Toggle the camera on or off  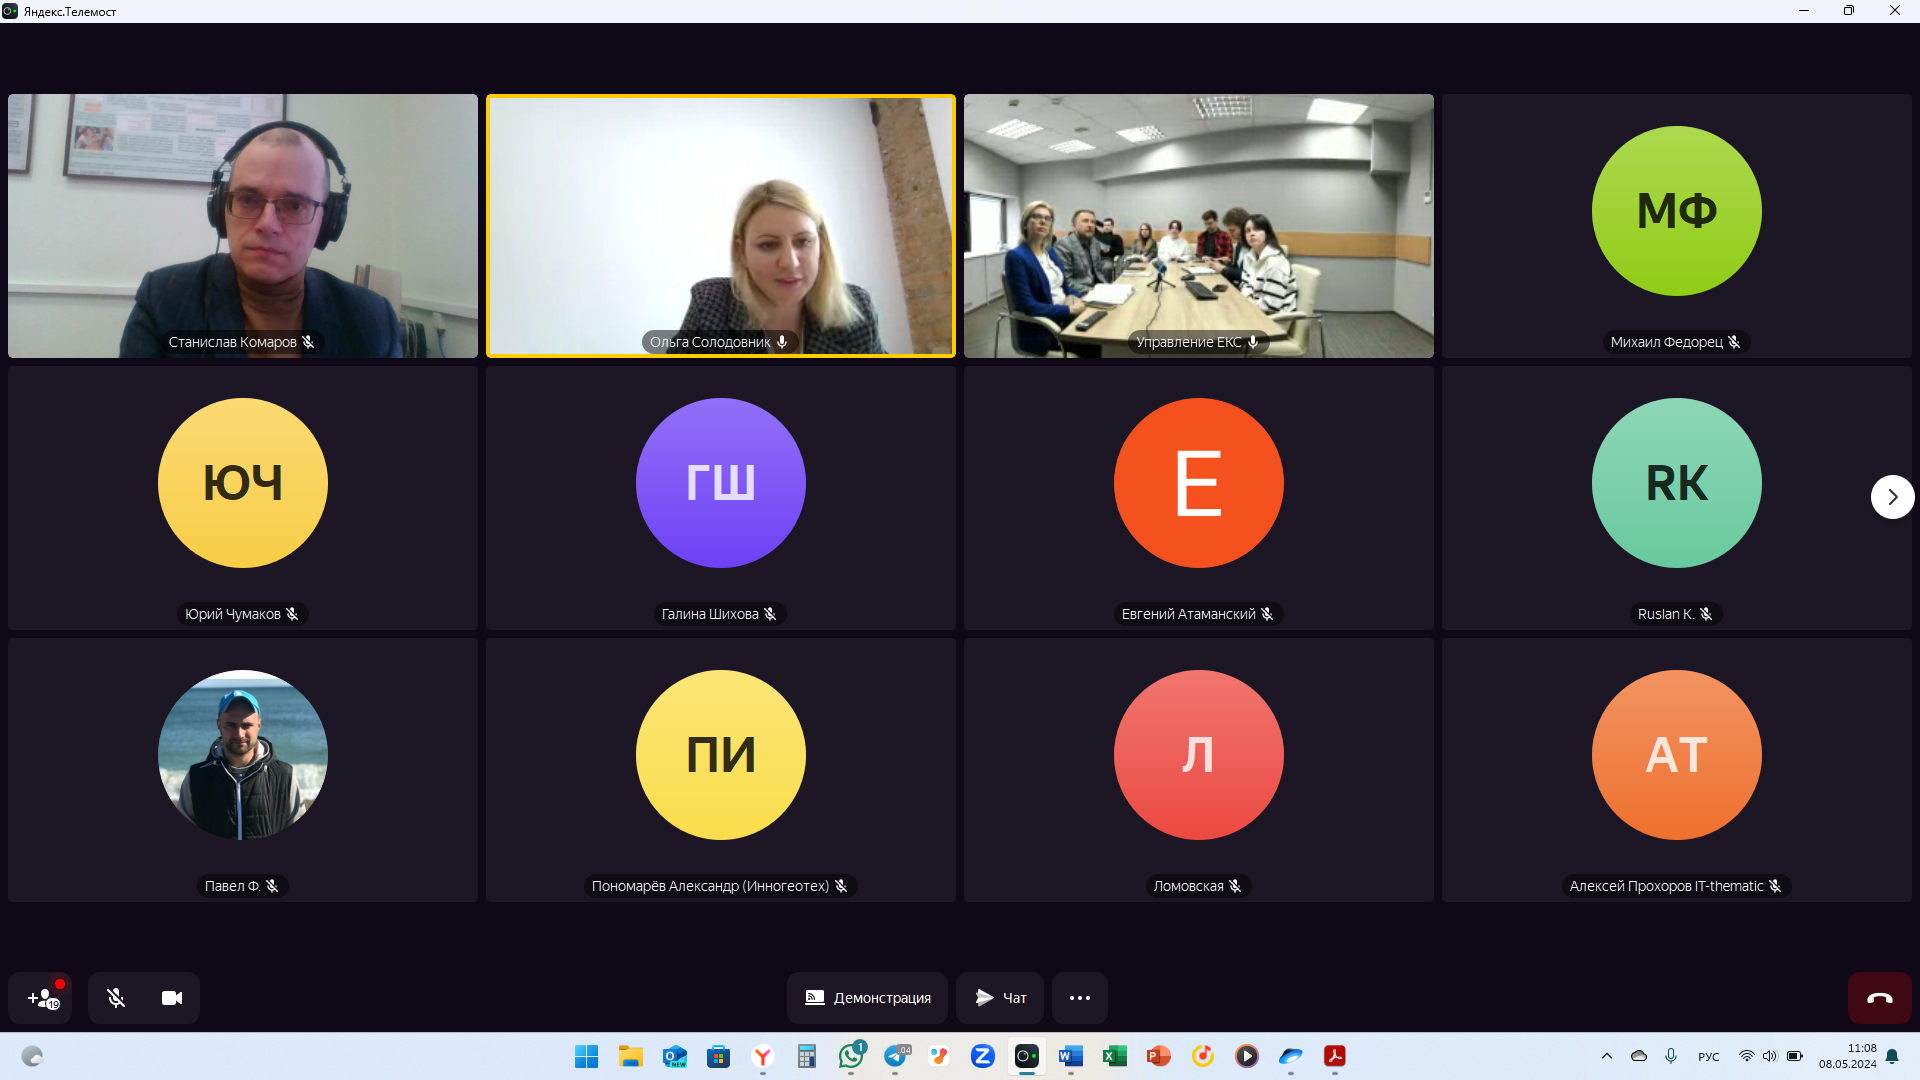coord(172,997)
